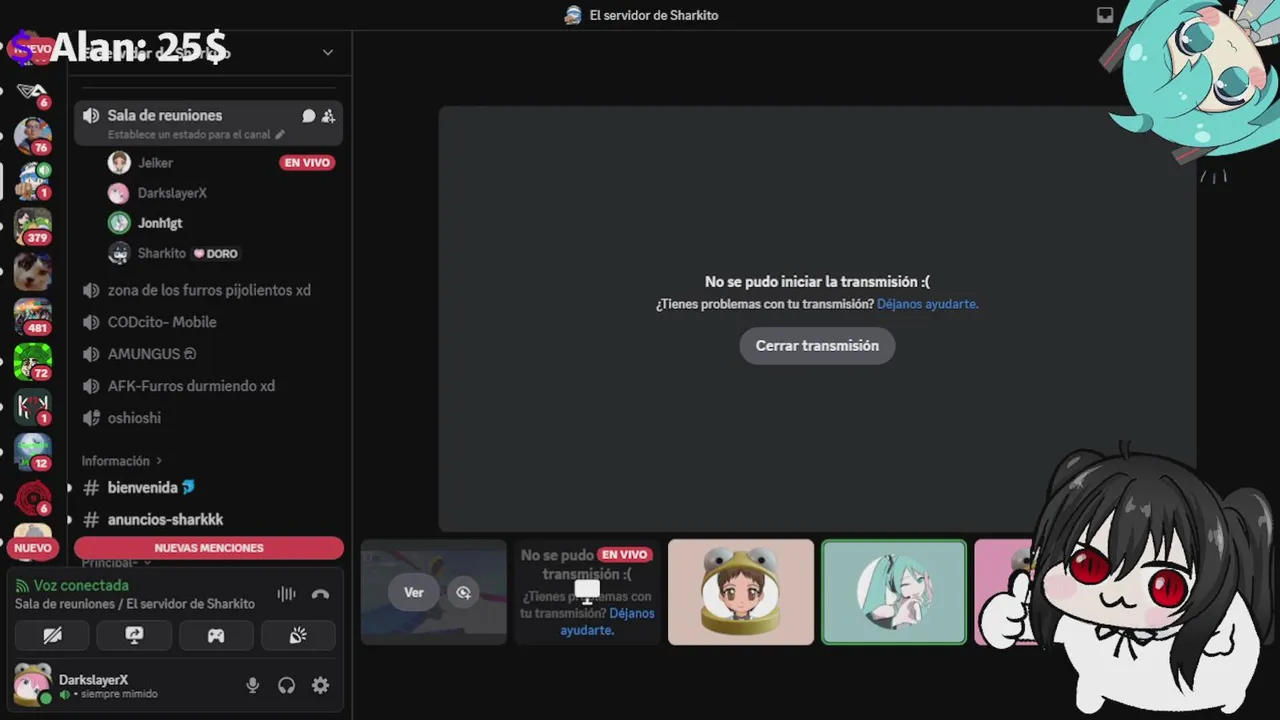Join zona de los furros pijolientos xd channel
Viewport: 1280px width, 720px height.
coord(208,290)
